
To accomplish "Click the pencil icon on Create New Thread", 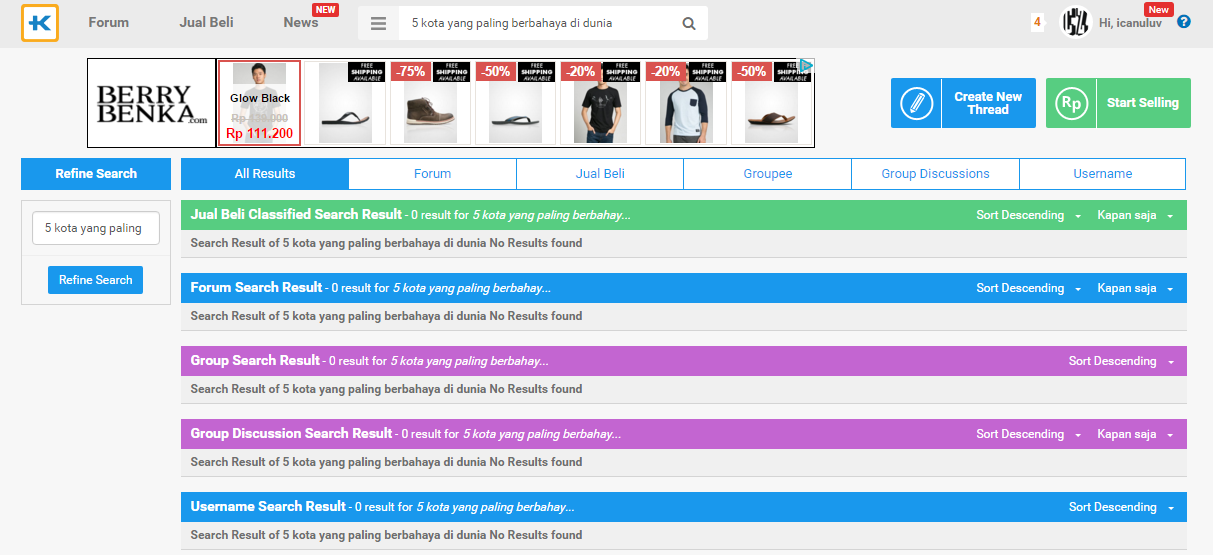I will (x=916, y=103).
